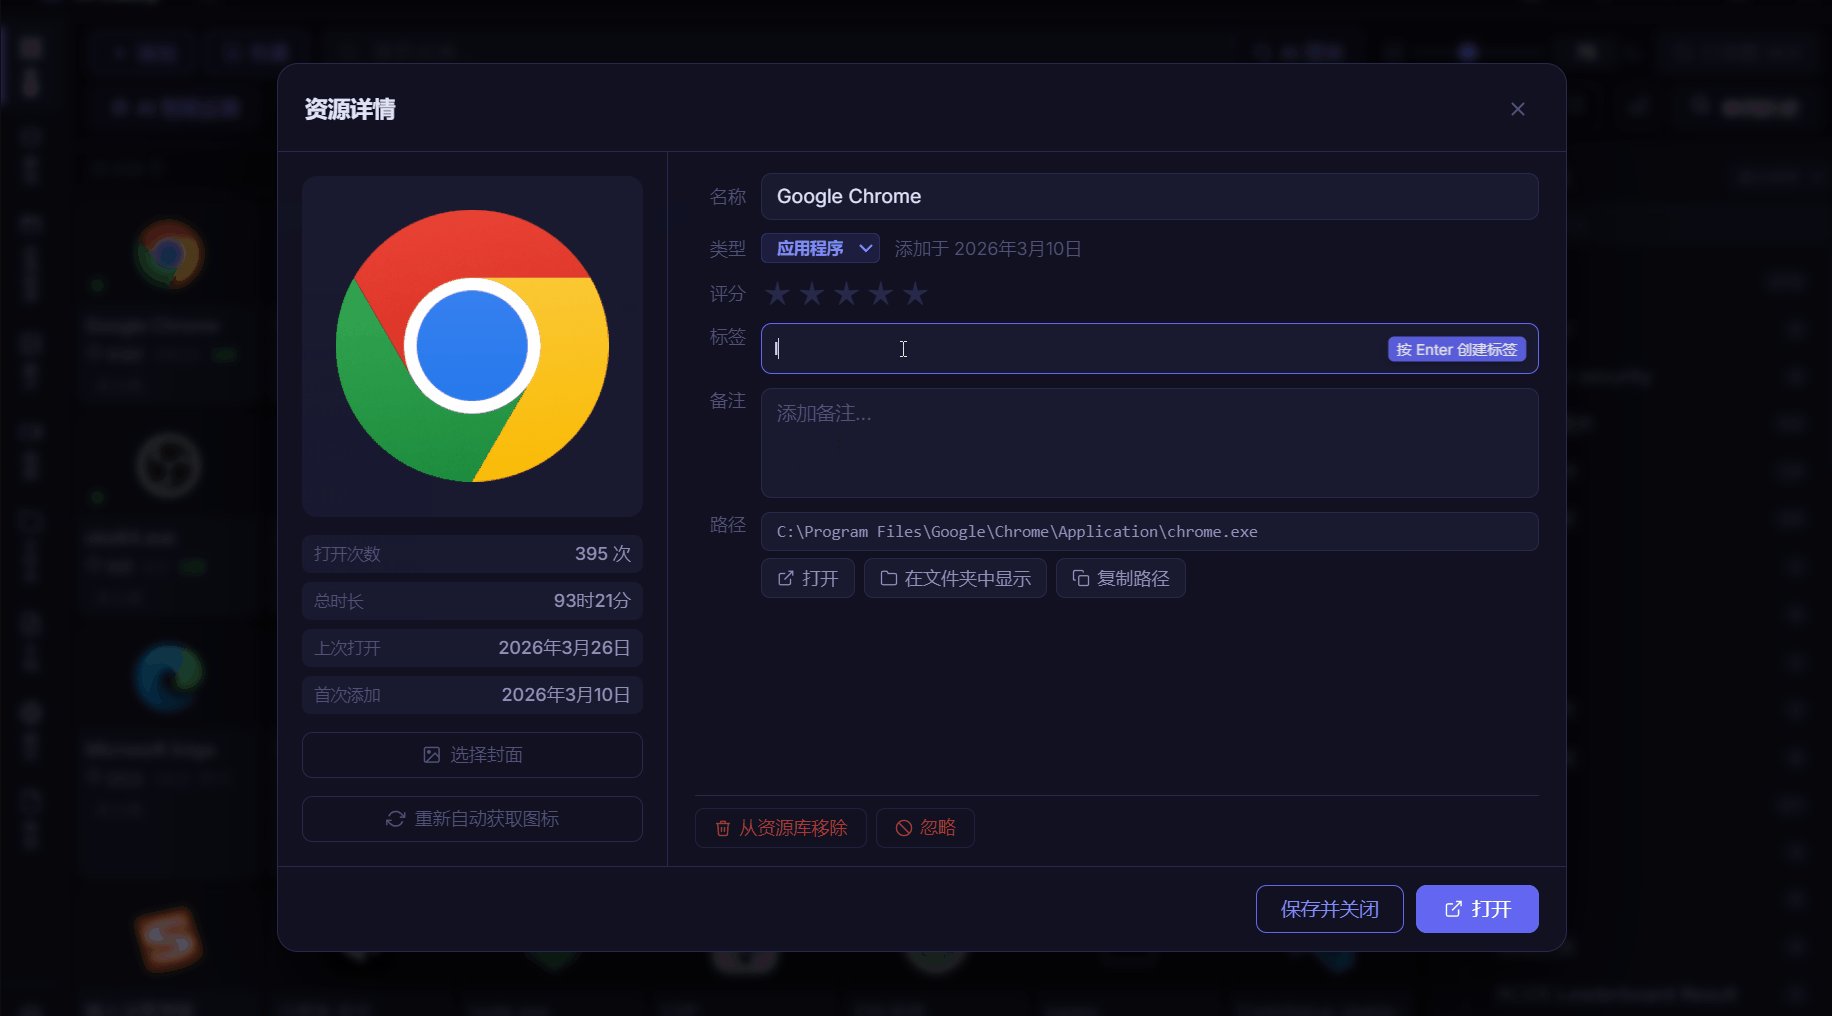Edit the Google Chrome name field
1832x1016 pixels.
point(1149,196)
